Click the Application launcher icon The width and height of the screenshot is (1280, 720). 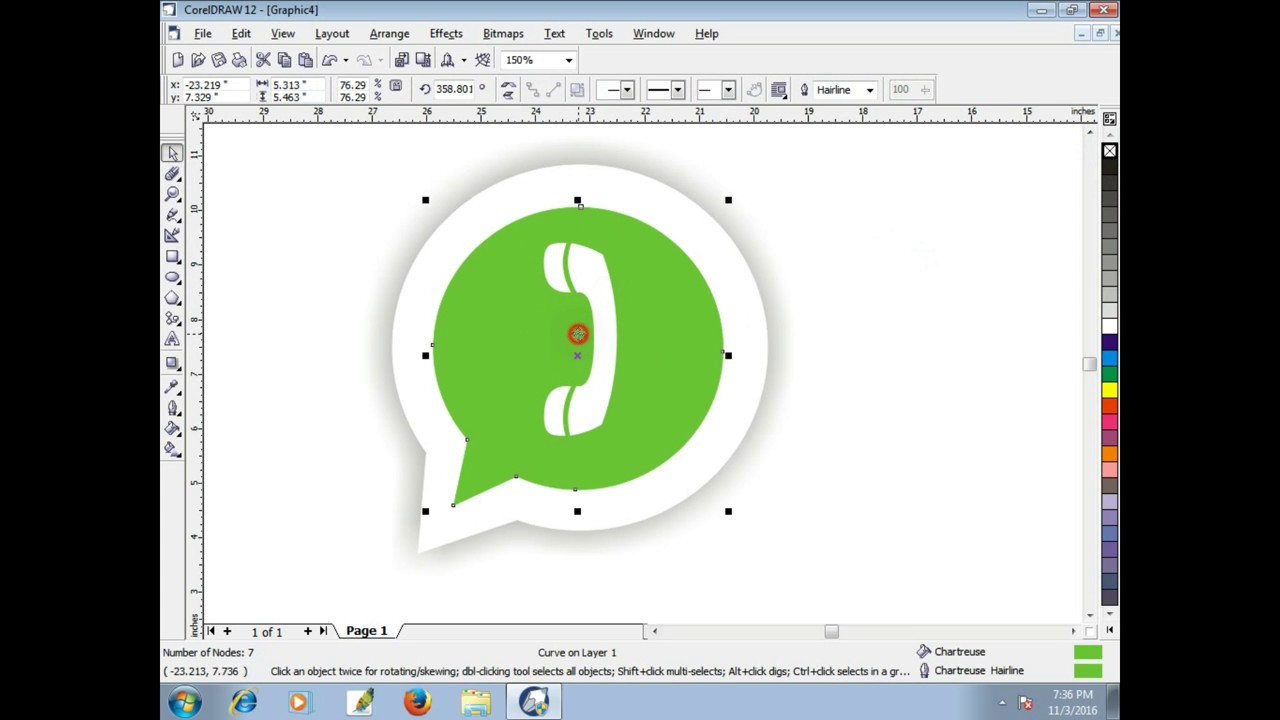point(448,60)
